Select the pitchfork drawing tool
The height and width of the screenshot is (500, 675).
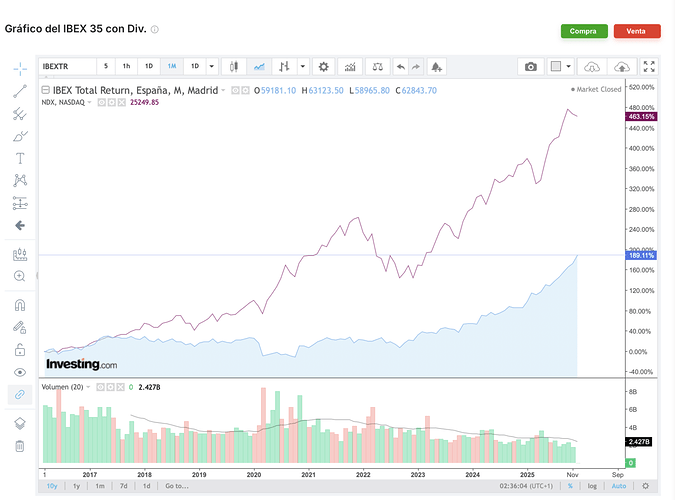(20, 114)
